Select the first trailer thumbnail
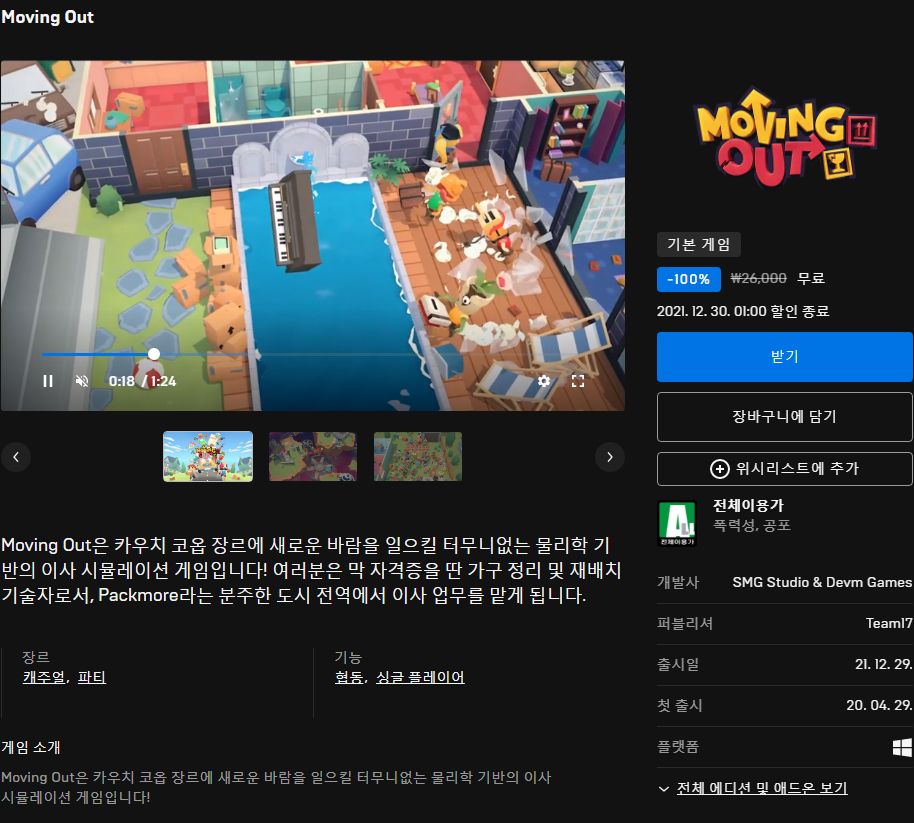This screenshot has width=914, height=823. [208, 456]
